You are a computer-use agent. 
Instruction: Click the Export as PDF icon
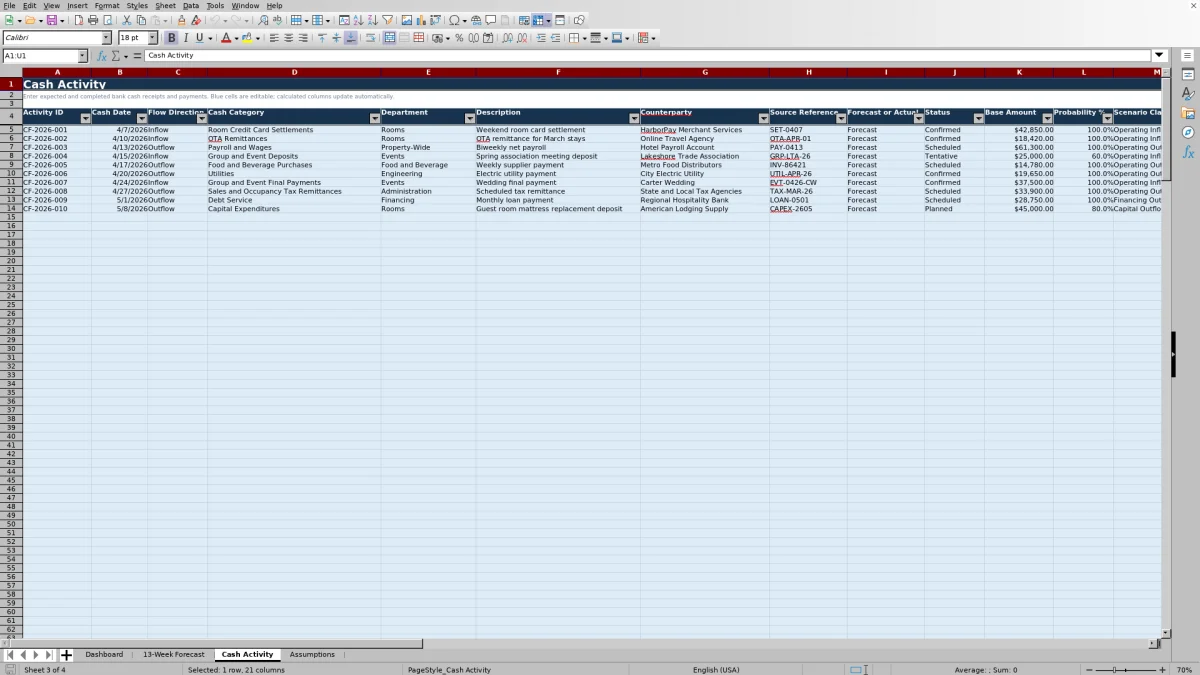(x=78, y=20)
